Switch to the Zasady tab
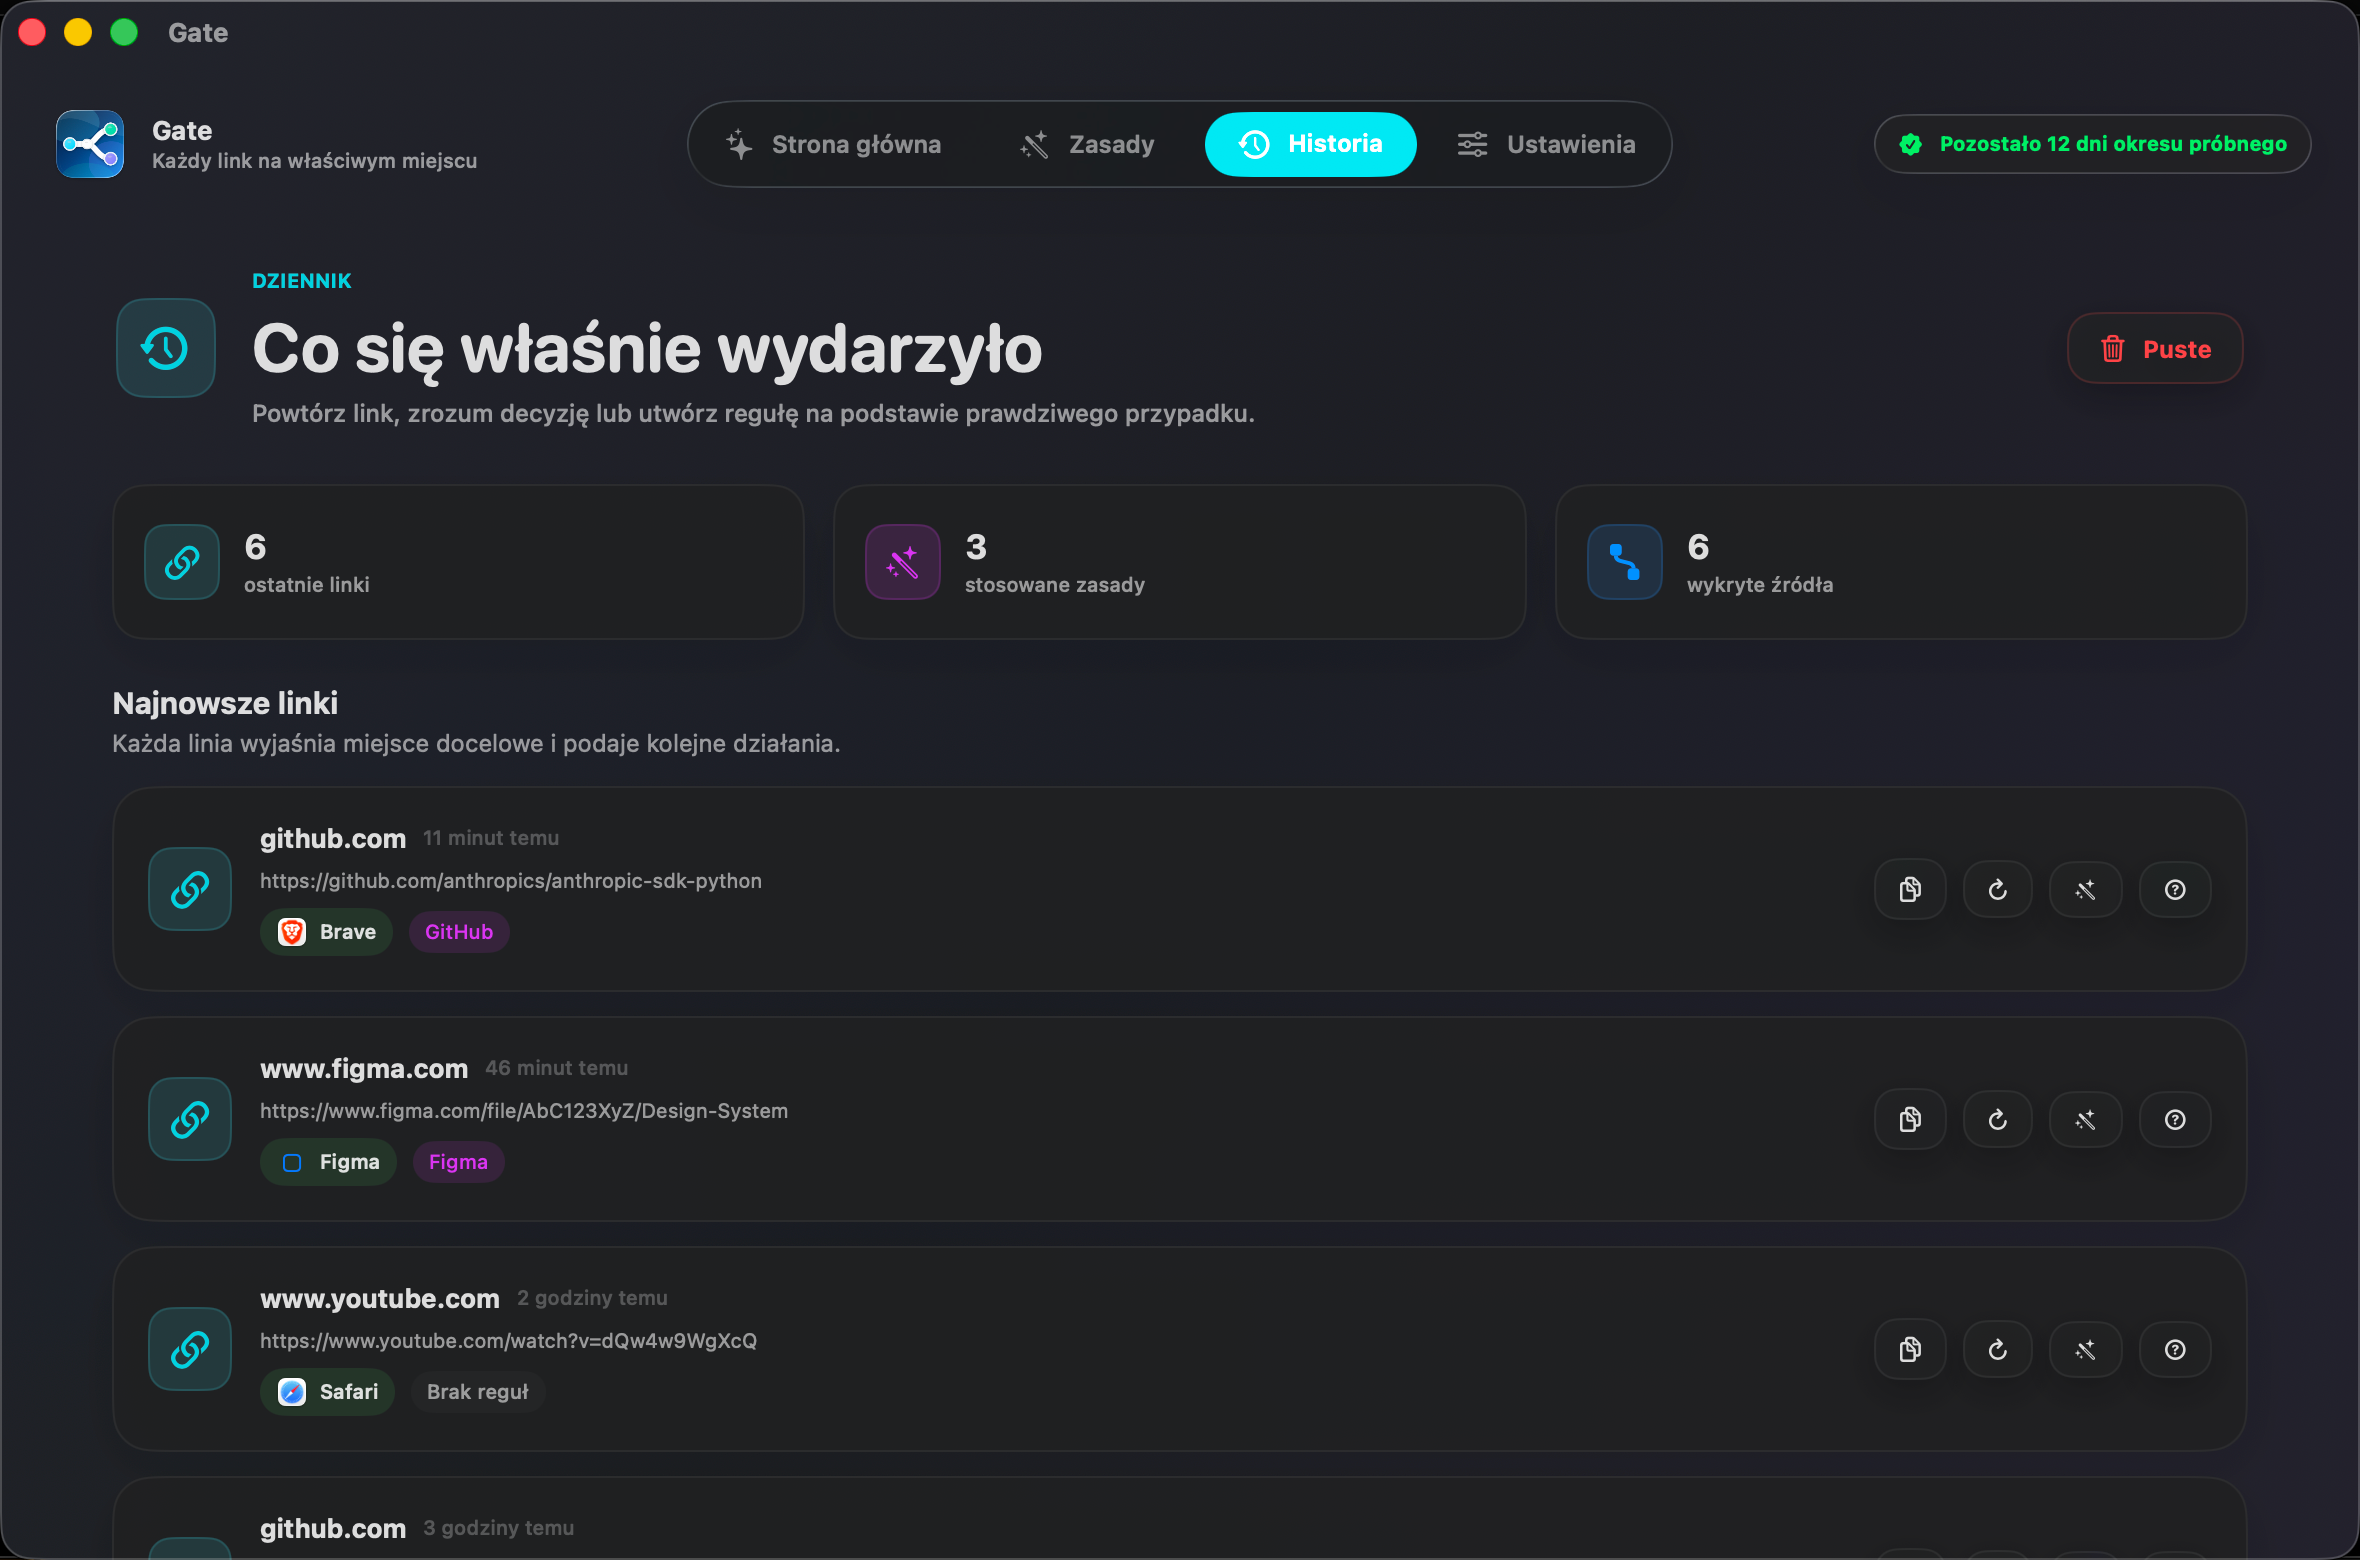Screen dimensions: 2360x1560 1086,144
